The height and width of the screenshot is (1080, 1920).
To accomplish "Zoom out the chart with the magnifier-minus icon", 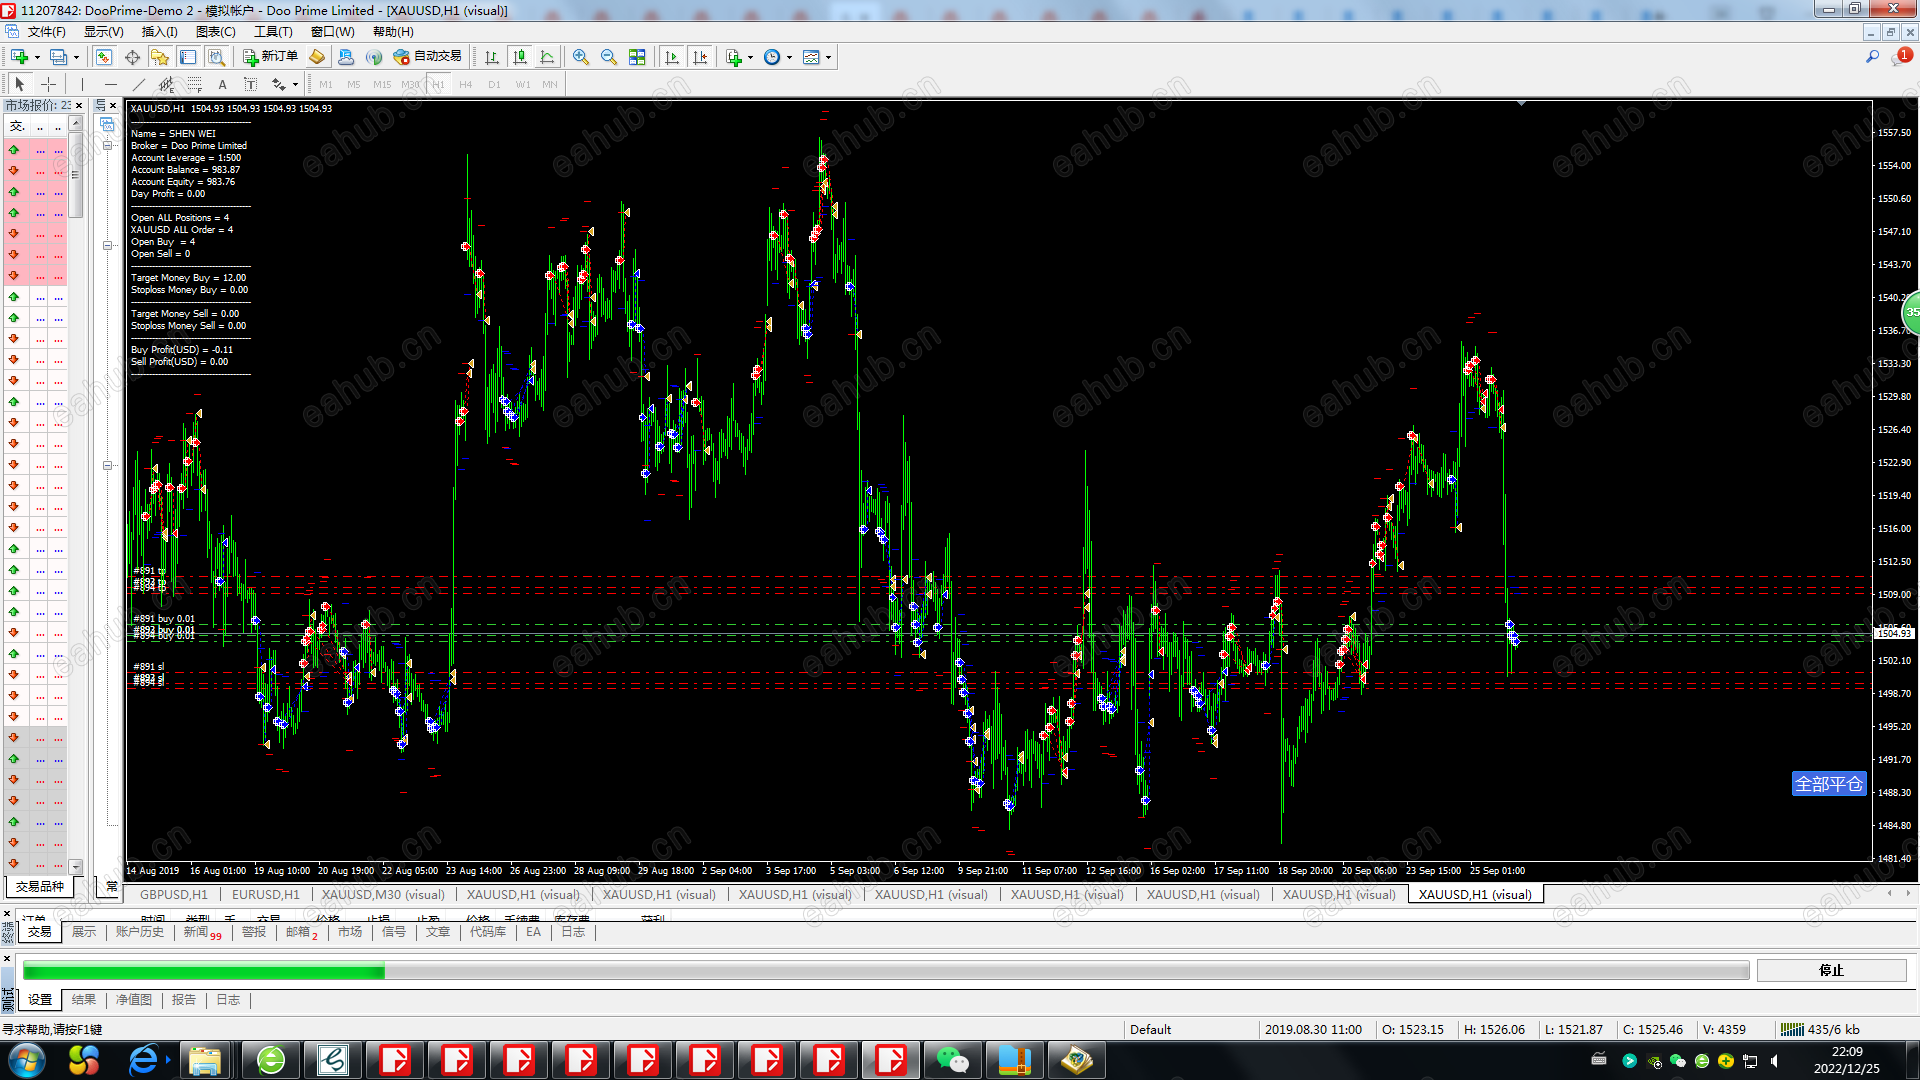I will click(x=608, y=57).
